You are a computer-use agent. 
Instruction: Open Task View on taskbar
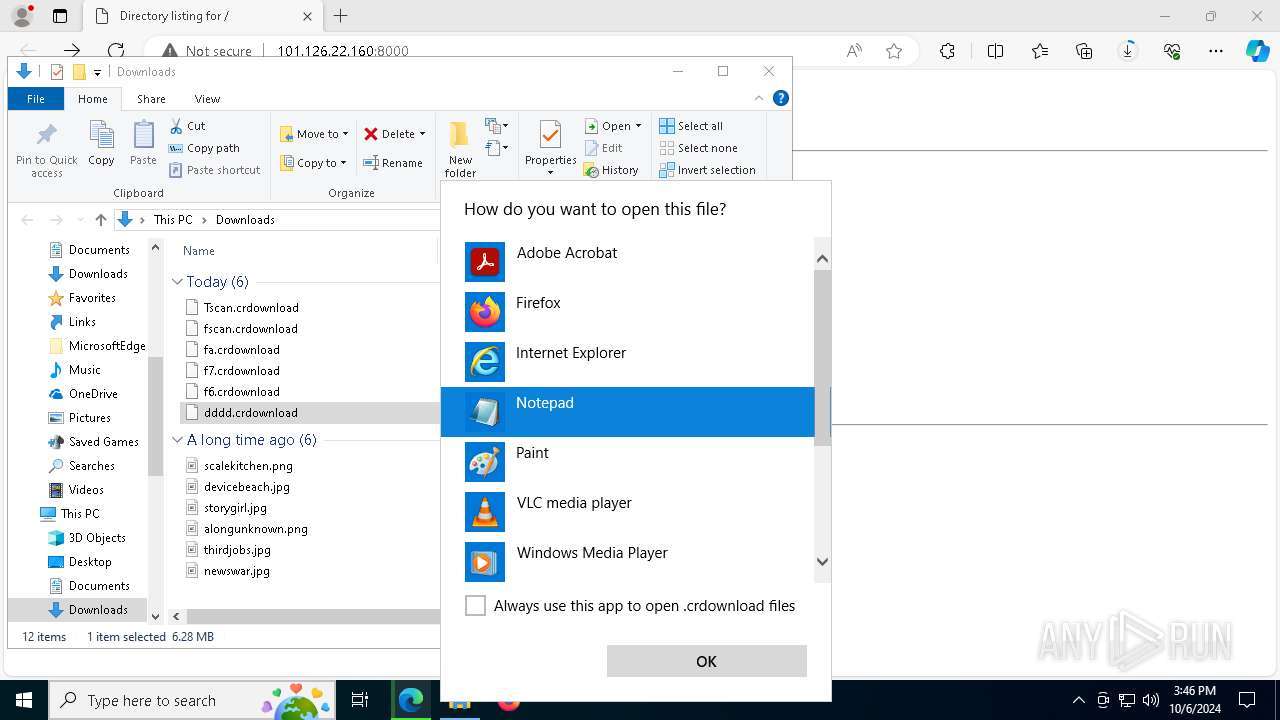click(x=360, y=701)
